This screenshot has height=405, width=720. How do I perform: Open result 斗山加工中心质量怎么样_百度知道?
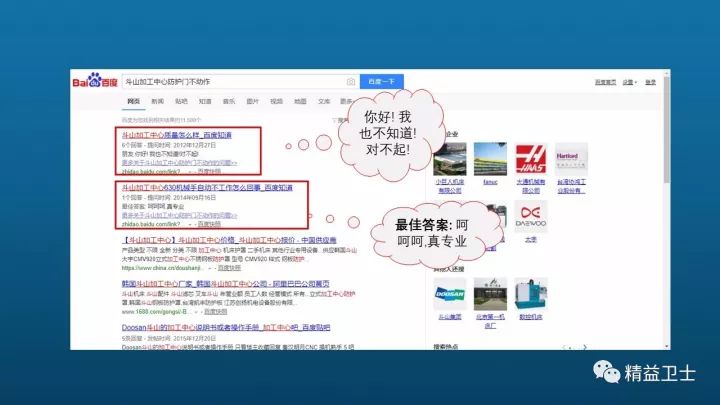177,135
